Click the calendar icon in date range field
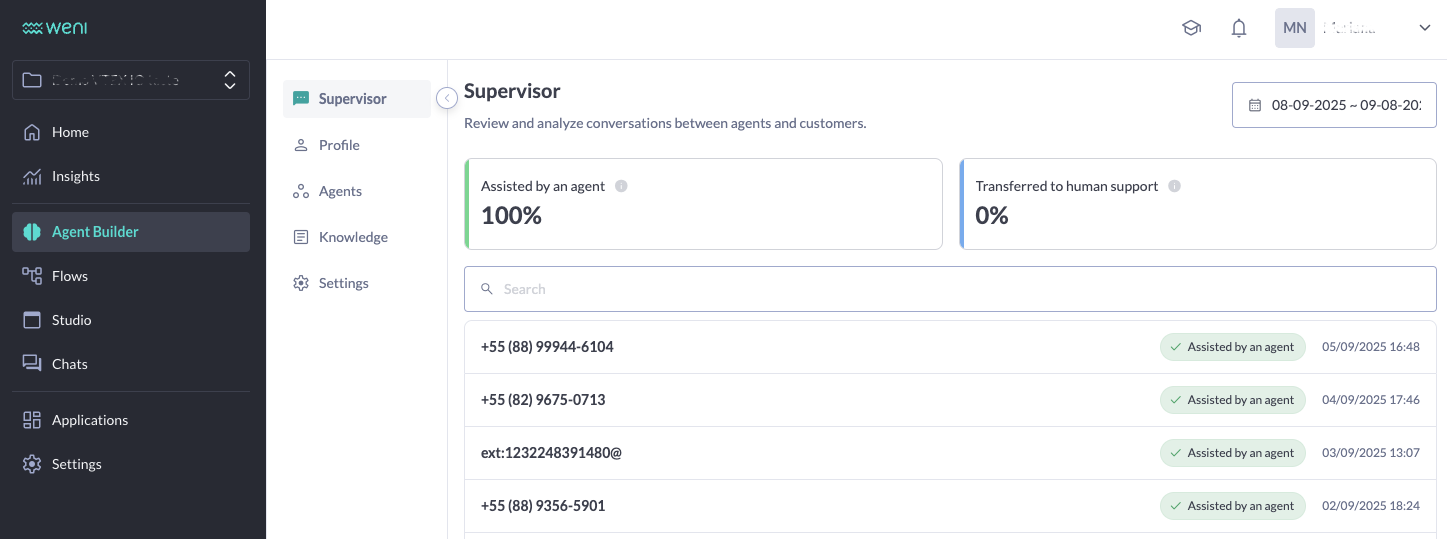The height and width of the screenshot is (539, 1447). pyautogui.click(x=1255, y=105)
